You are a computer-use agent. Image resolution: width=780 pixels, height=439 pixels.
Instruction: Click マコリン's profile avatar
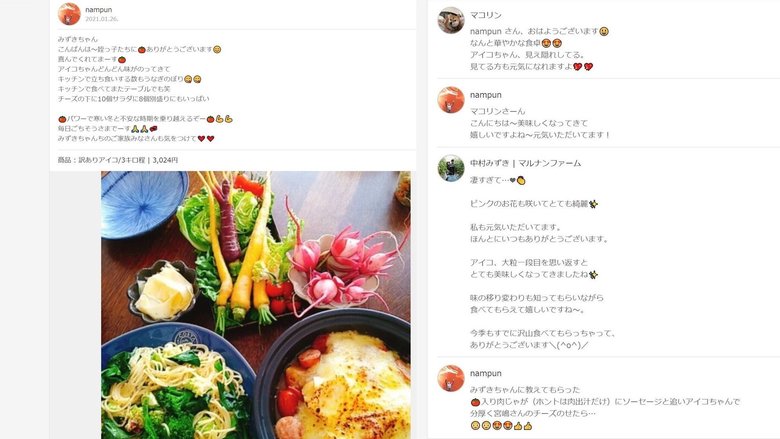451,20
